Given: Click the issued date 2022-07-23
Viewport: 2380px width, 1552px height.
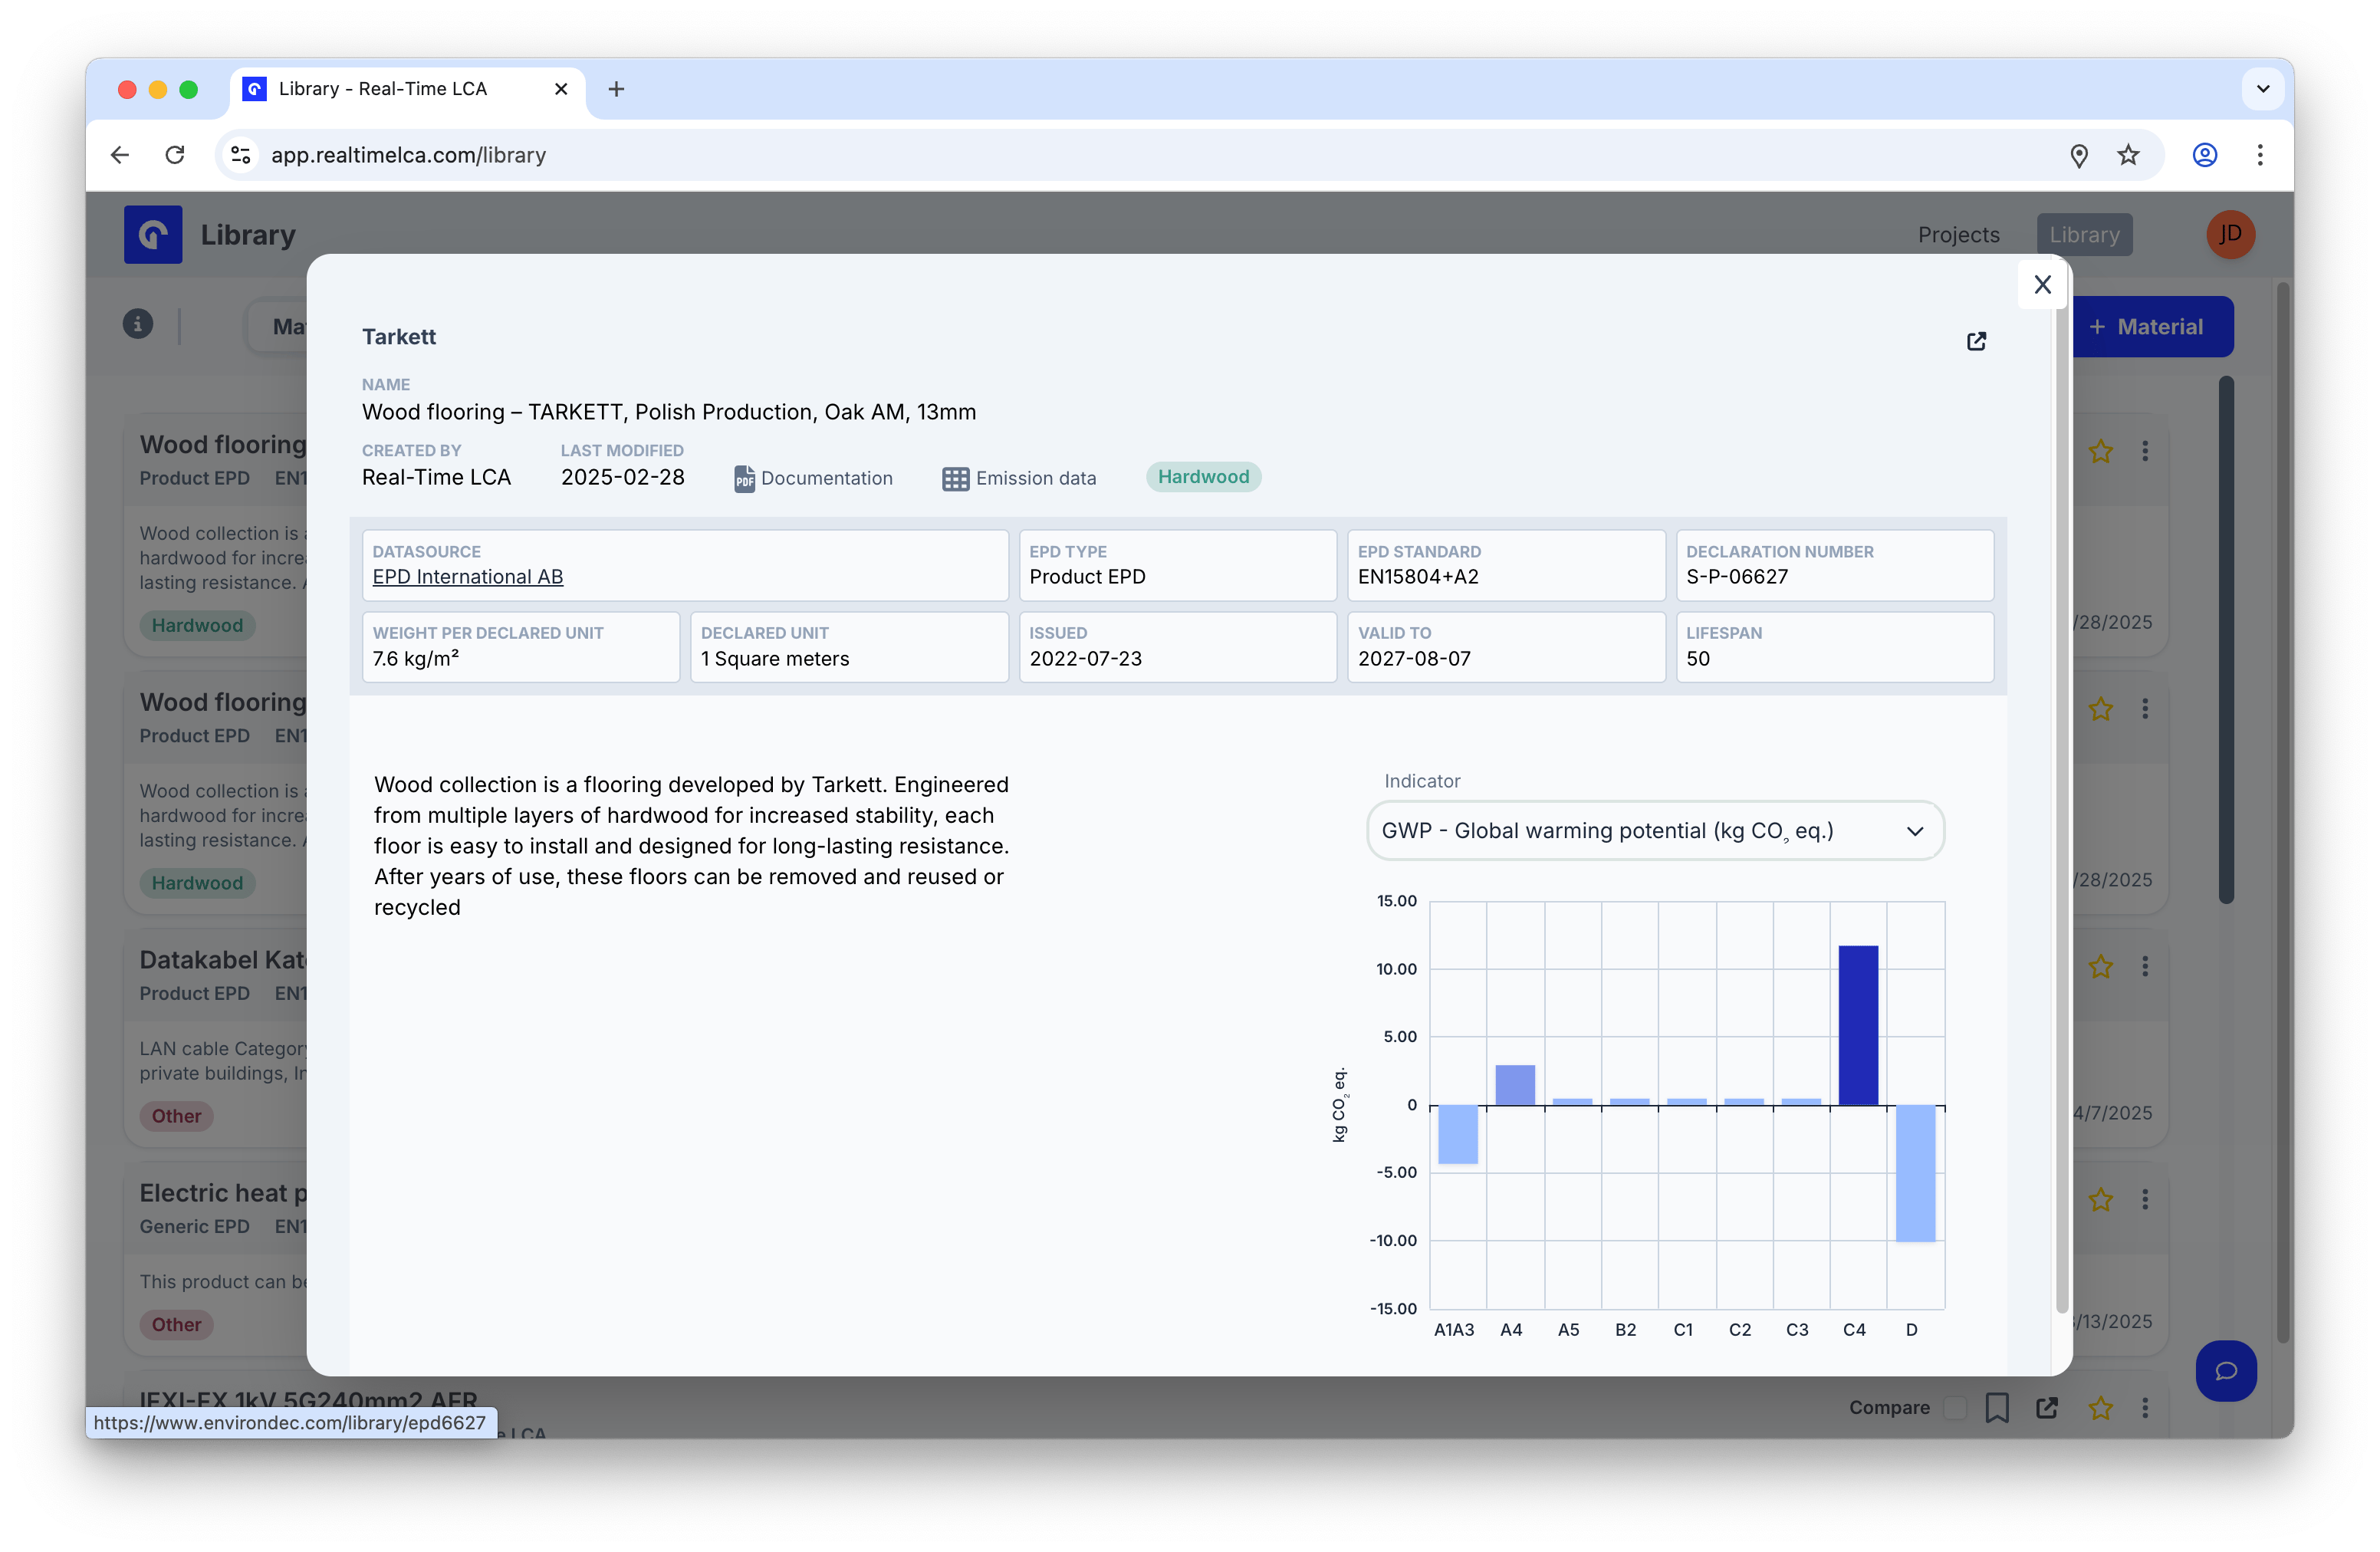Looking at the screenshot, I should 1086,659.
